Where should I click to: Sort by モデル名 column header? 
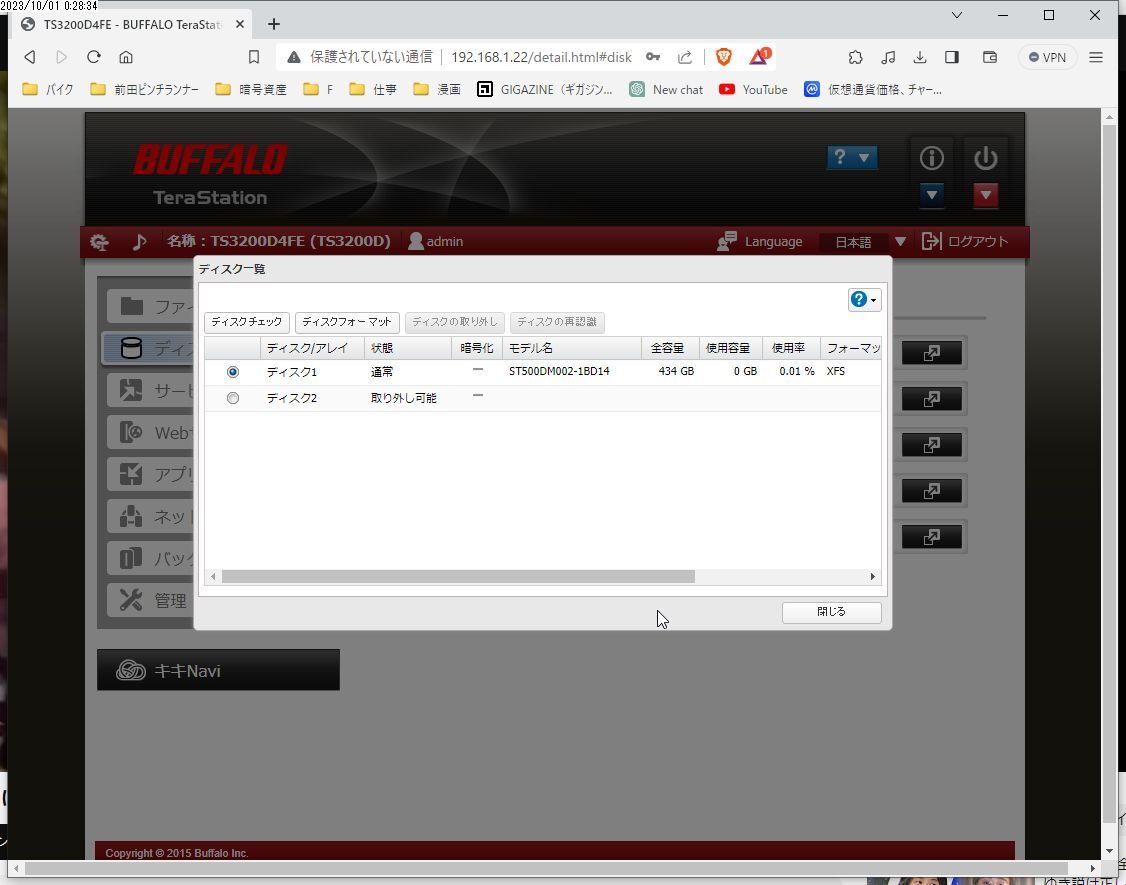click(572, 348)
